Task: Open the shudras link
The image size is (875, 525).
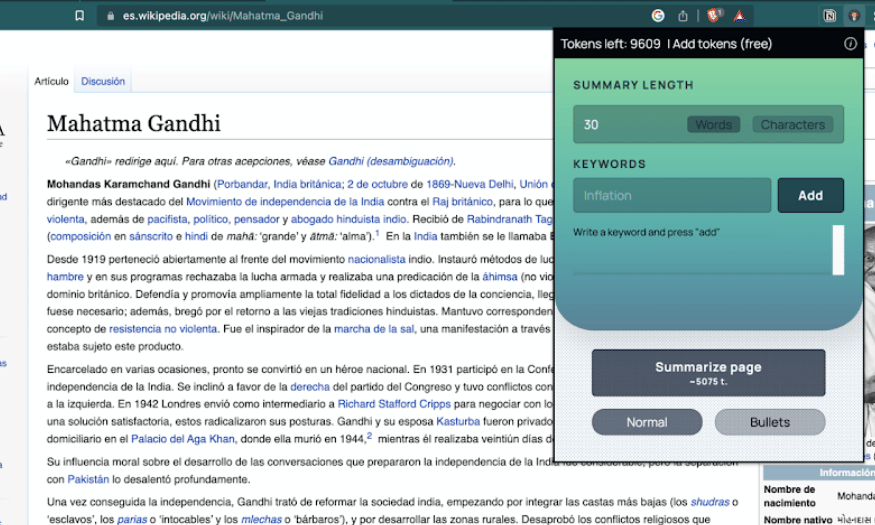Action: pos(710,502)
